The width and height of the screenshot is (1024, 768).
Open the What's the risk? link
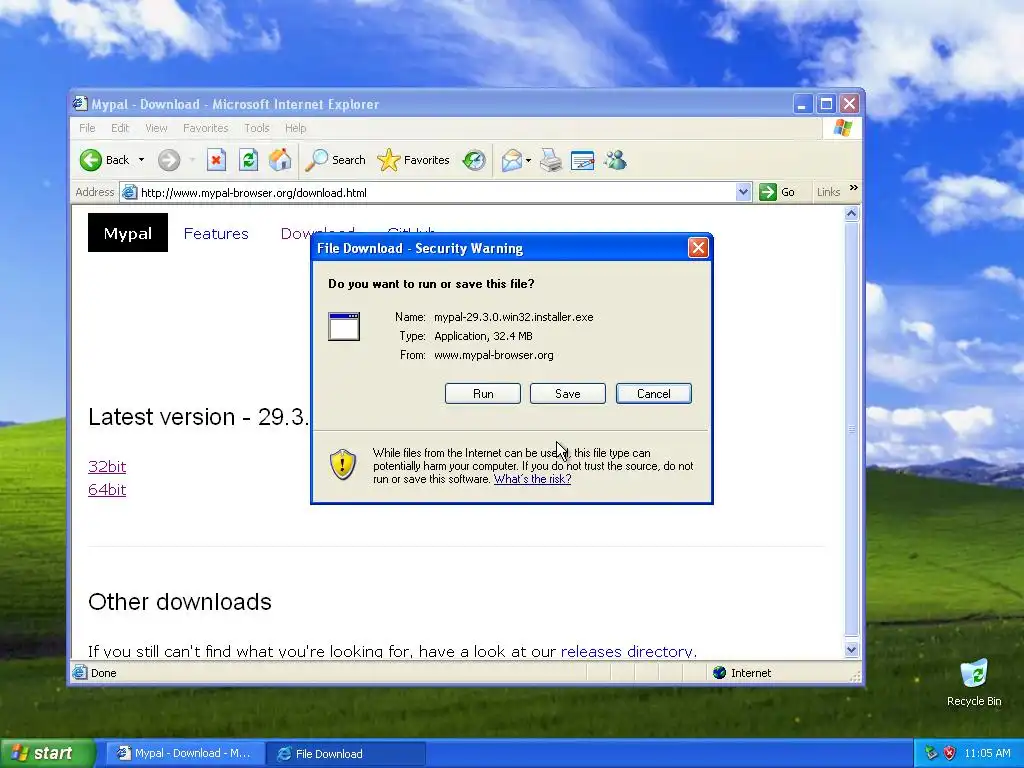pyautogui.click(x=532, y=479)
